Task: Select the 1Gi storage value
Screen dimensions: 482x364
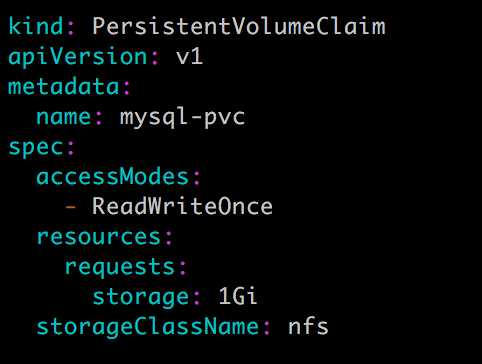Action: click(238, 296)
